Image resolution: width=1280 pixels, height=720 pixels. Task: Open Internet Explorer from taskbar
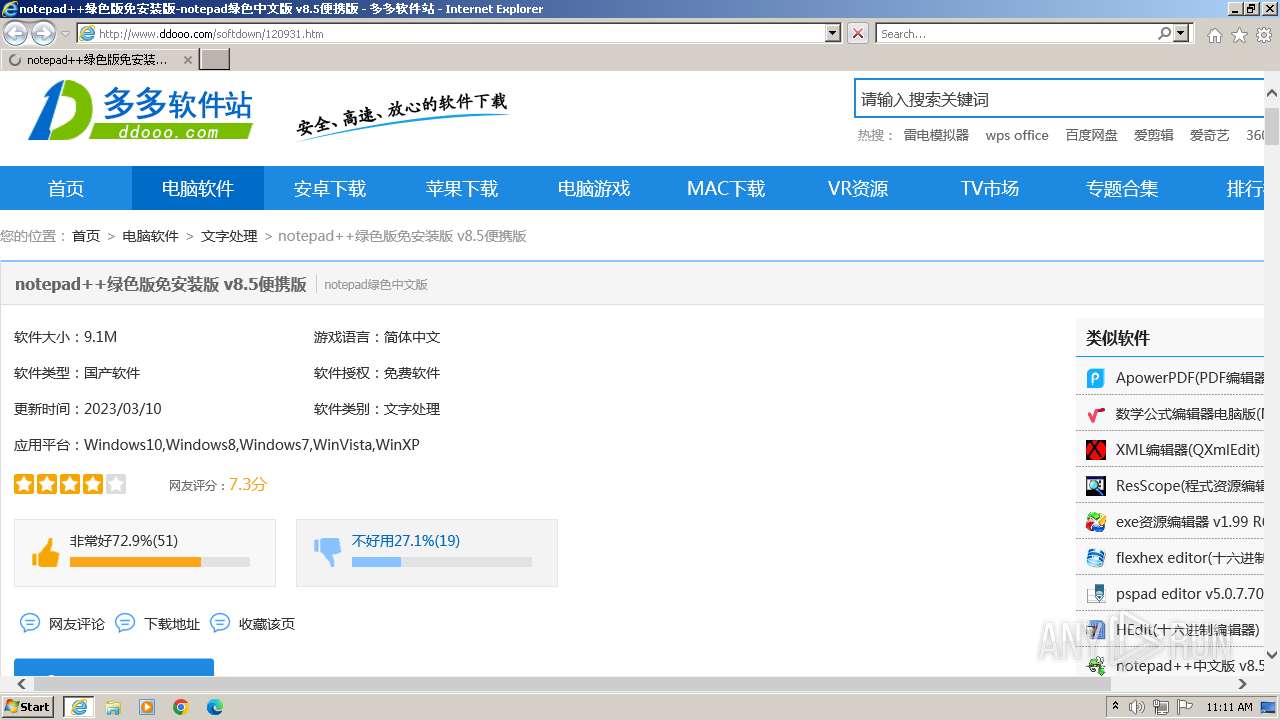tap(79, 707)
